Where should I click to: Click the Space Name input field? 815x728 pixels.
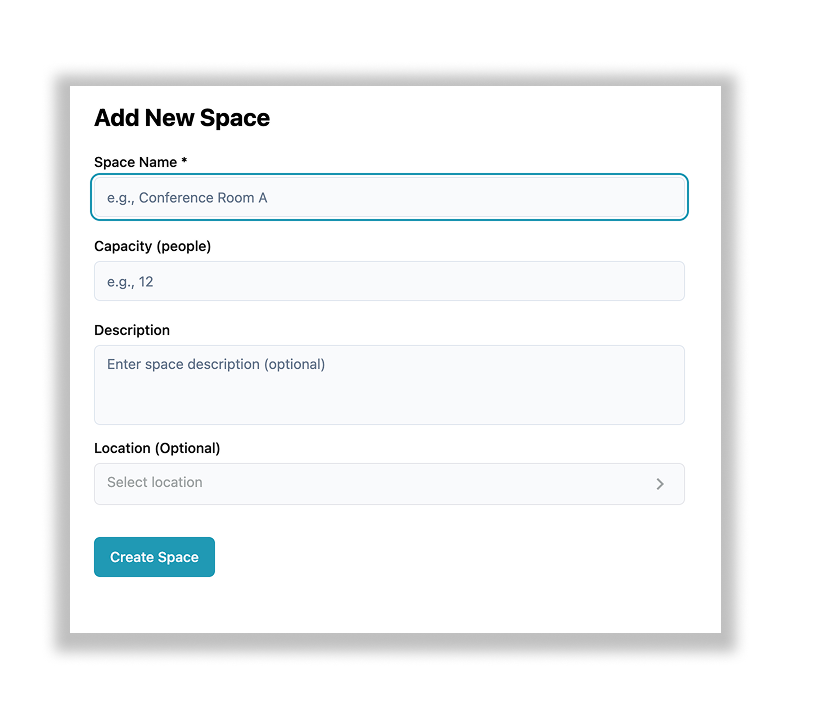389,197
